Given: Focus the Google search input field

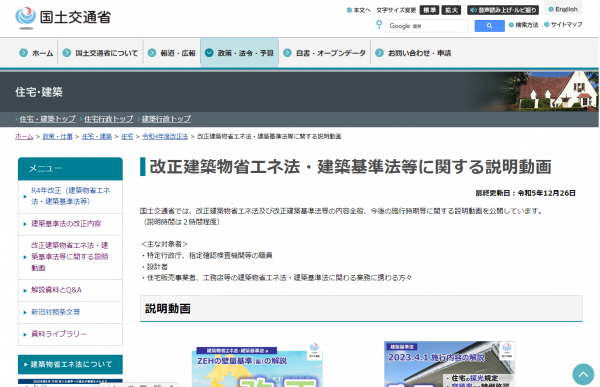Looking at the screenshot, I should click(427, 26).
